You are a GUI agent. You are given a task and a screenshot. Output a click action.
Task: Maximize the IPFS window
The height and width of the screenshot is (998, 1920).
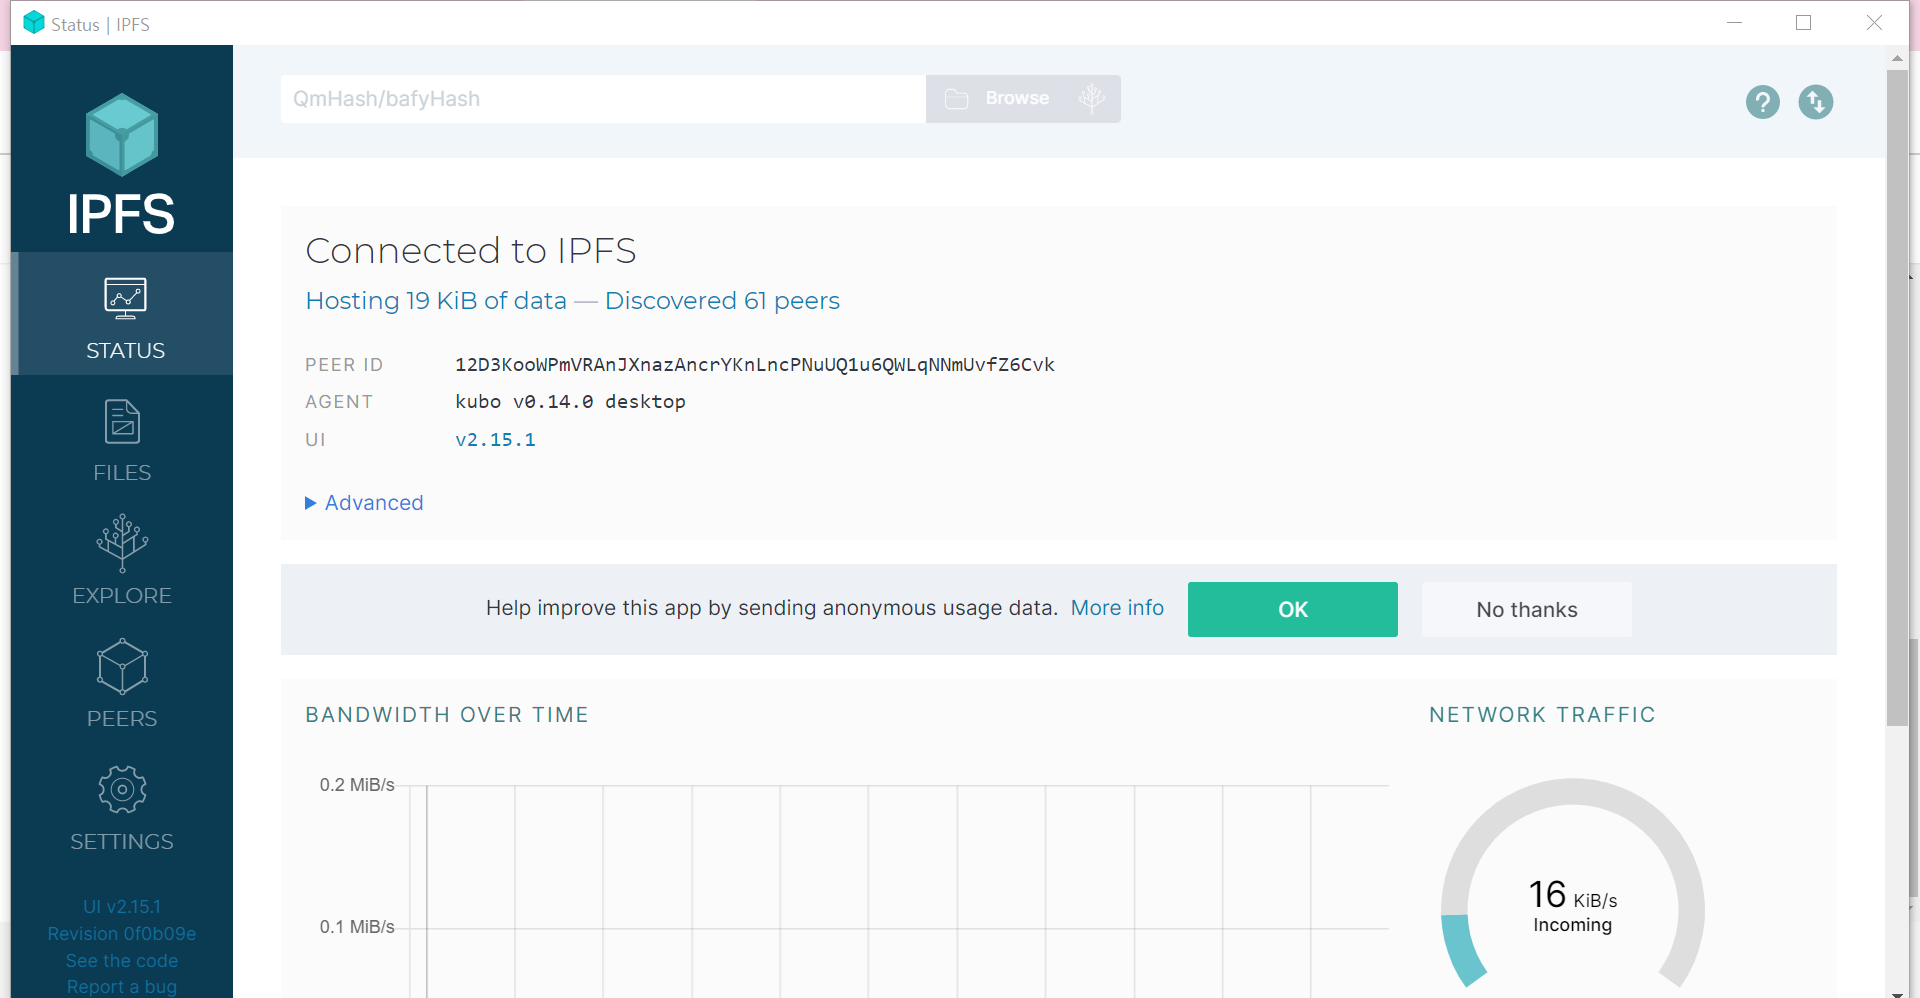(x=1803, y=22)
